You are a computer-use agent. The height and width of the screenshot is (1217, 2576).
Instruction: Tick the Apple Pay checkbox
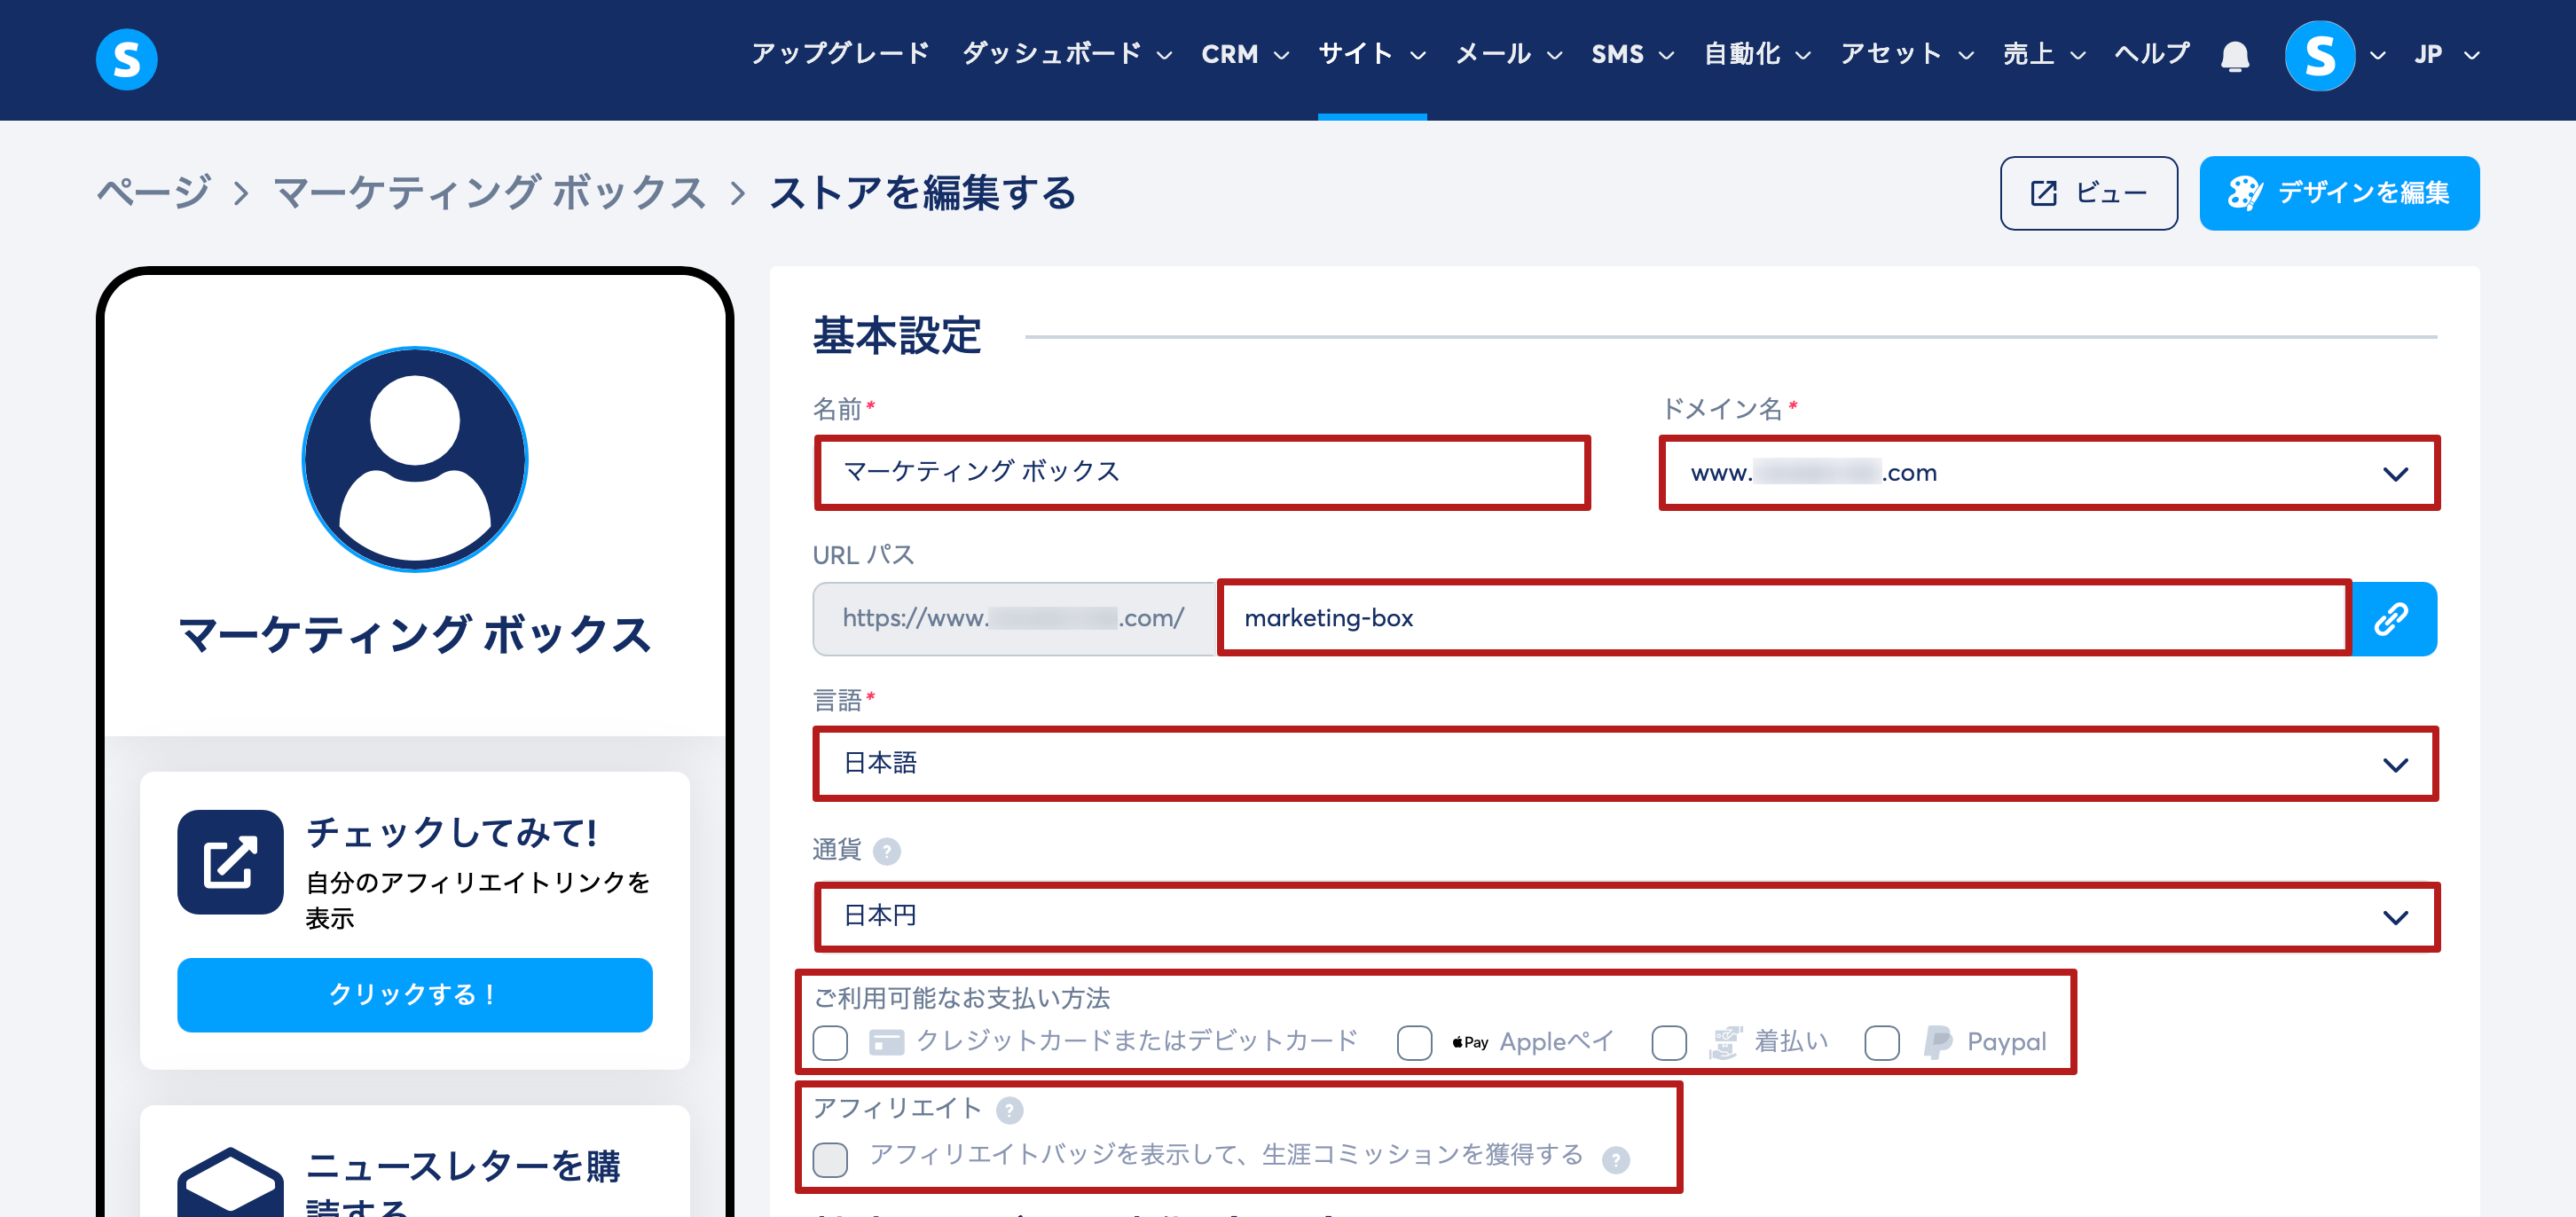(1414, 1043)
